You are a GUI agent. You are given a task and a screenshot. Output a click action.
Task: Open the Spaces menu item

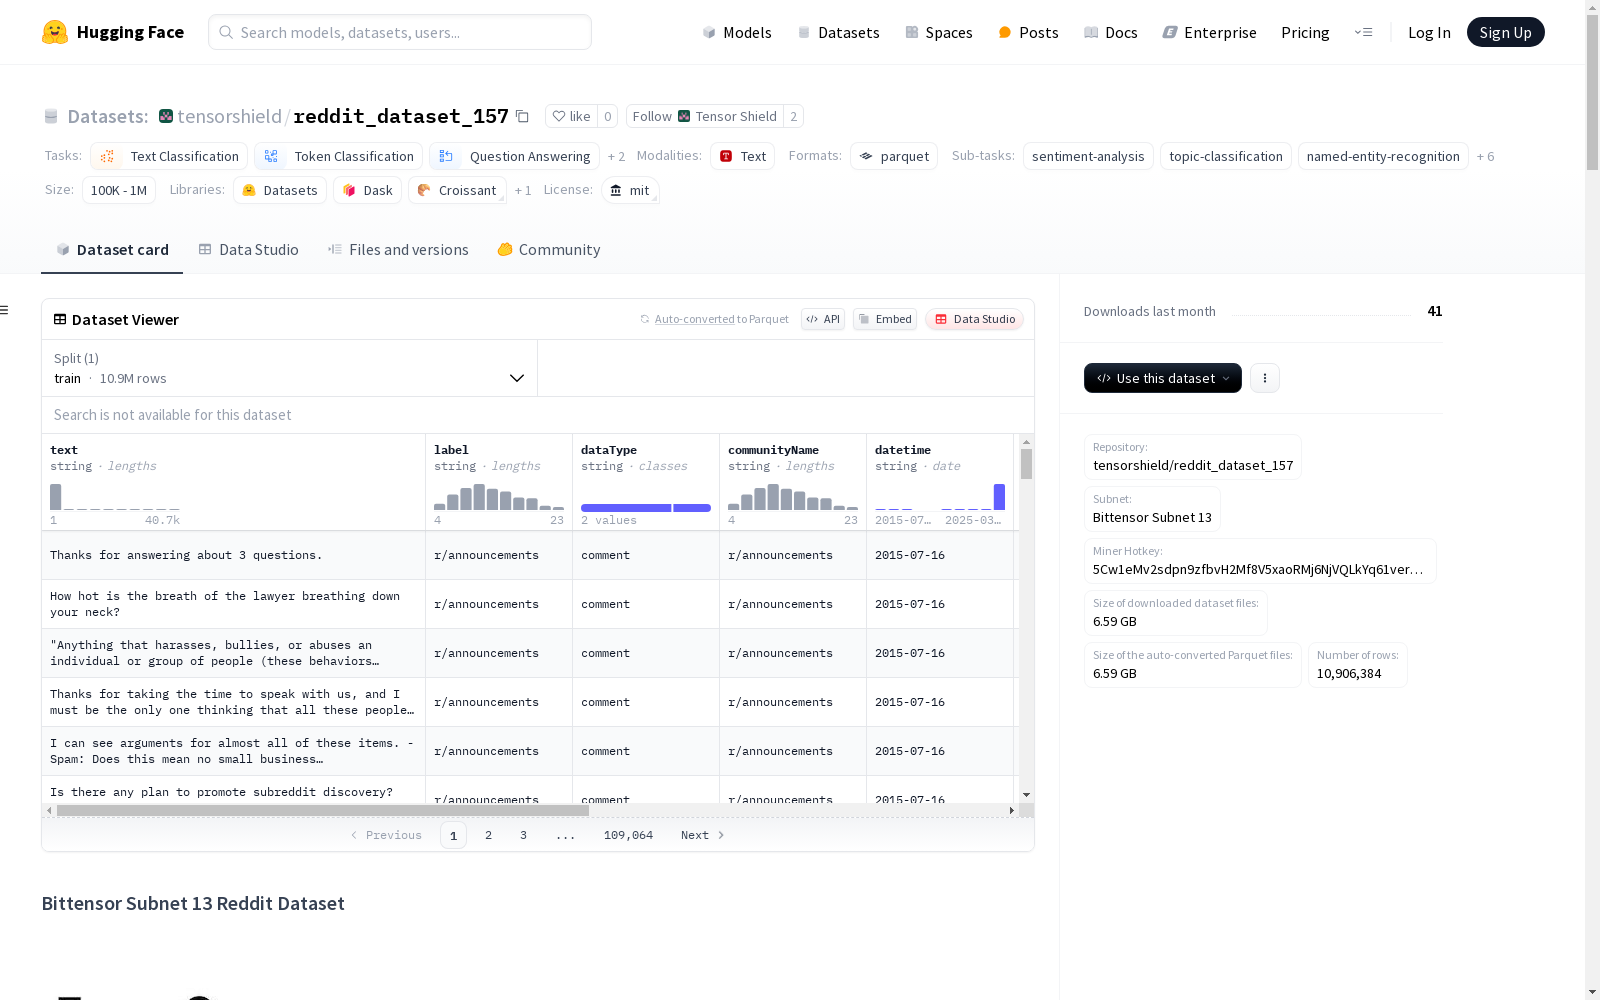coord(939,32)
